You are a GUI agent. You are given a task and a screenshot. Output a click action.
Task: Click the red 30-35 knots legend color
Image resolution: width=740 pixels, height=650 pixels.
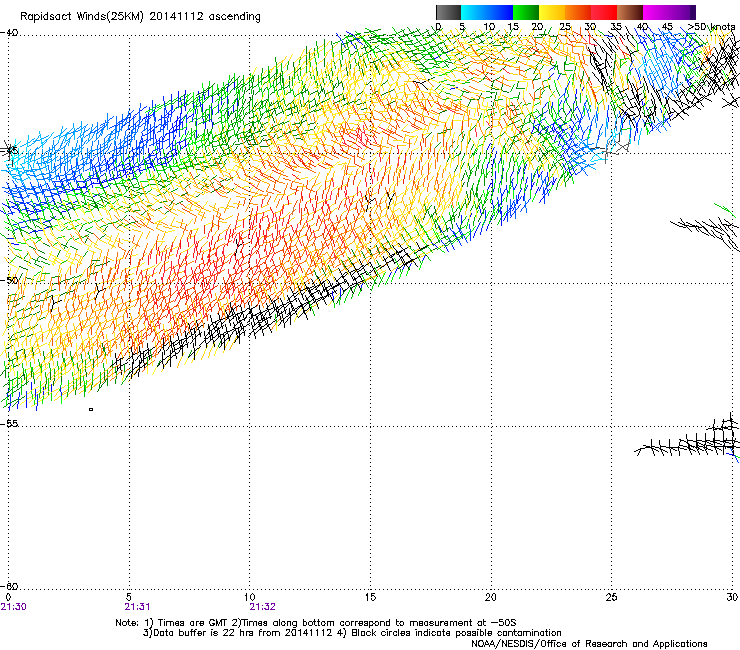[x=604, y=12]
